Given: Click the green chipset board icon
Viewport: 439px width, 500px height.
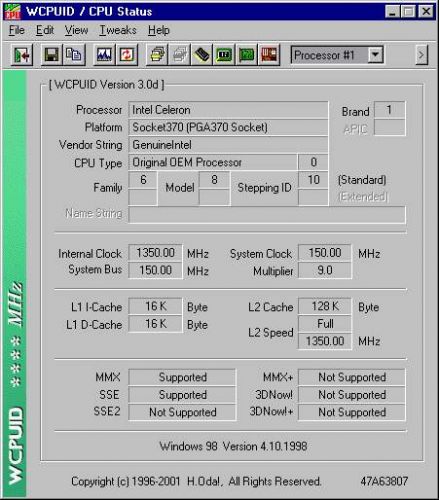Looking at the screenshot, I should point(224,55).
